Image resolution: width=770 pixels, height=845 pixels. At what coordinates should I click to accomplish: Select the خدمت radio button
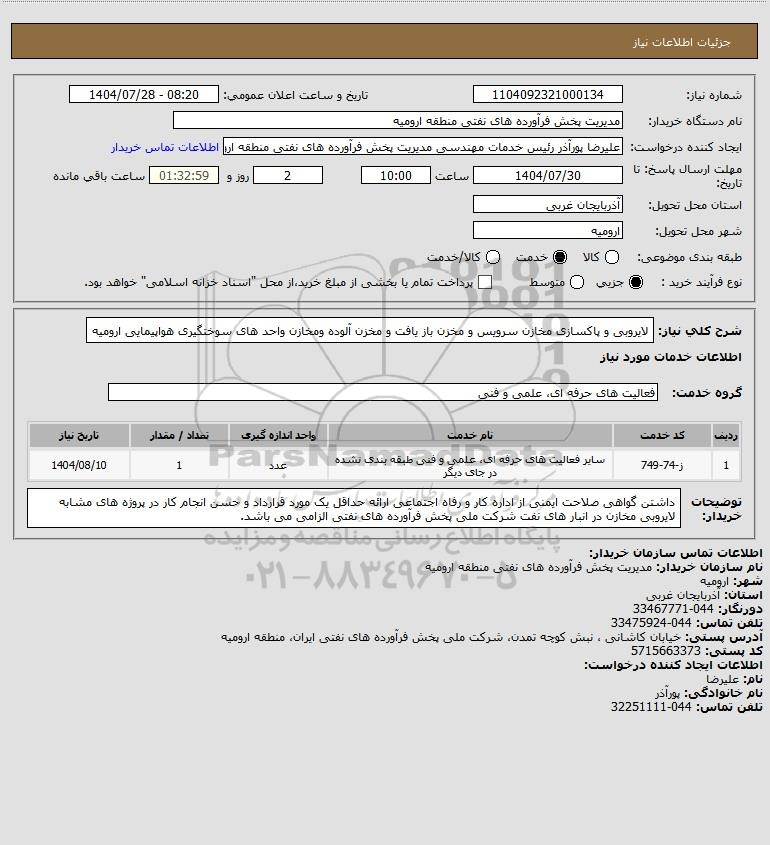coord(560,257)
